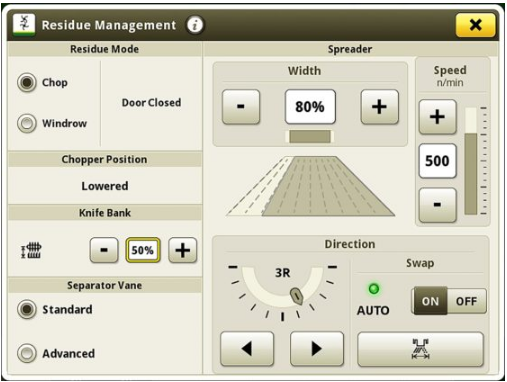Decrease knife bank percentage
The width and height of the screenshot is (507, 382).
104,250
